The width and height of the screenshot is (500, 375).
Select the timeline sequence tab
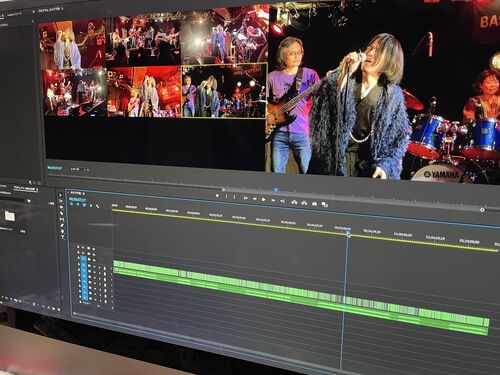point(76,193)
